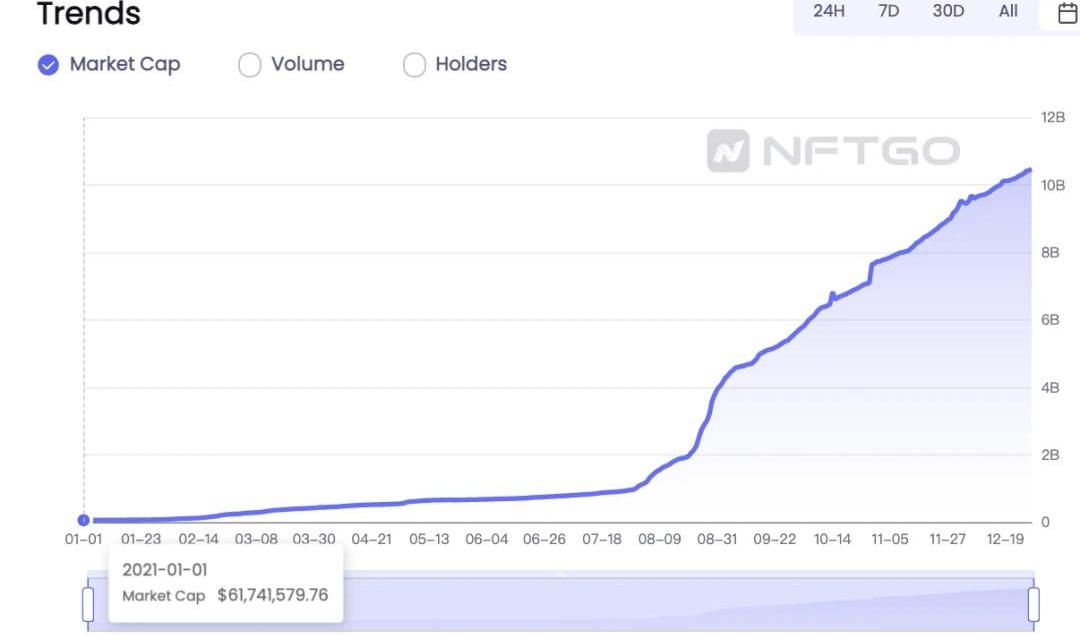Switch to the 24H time range

[x=829, y=11]
